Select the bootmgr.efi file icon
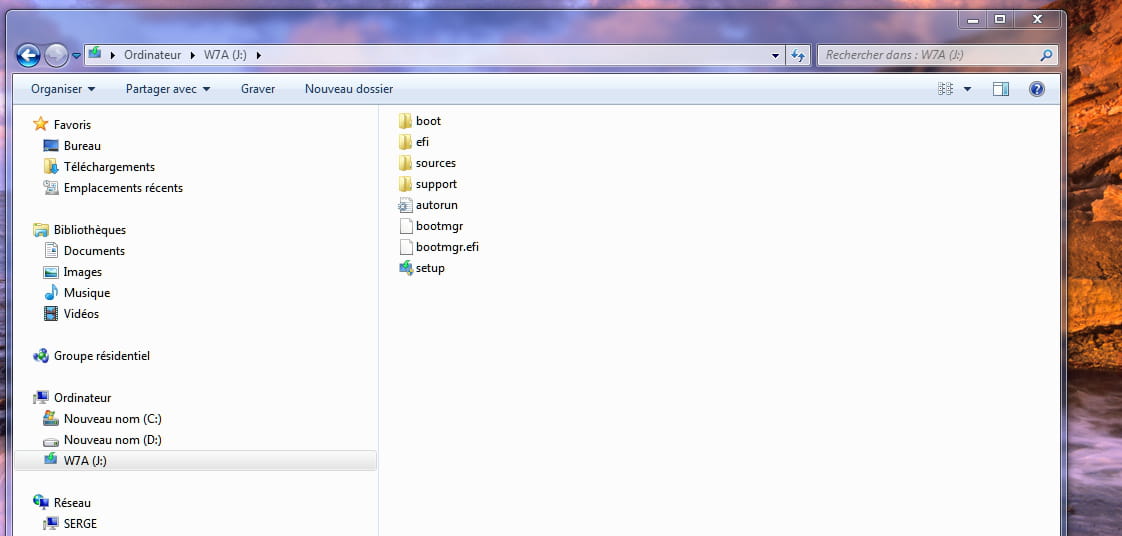The height and width of the screenshot is (536, 1122). [x=406, y=248]
